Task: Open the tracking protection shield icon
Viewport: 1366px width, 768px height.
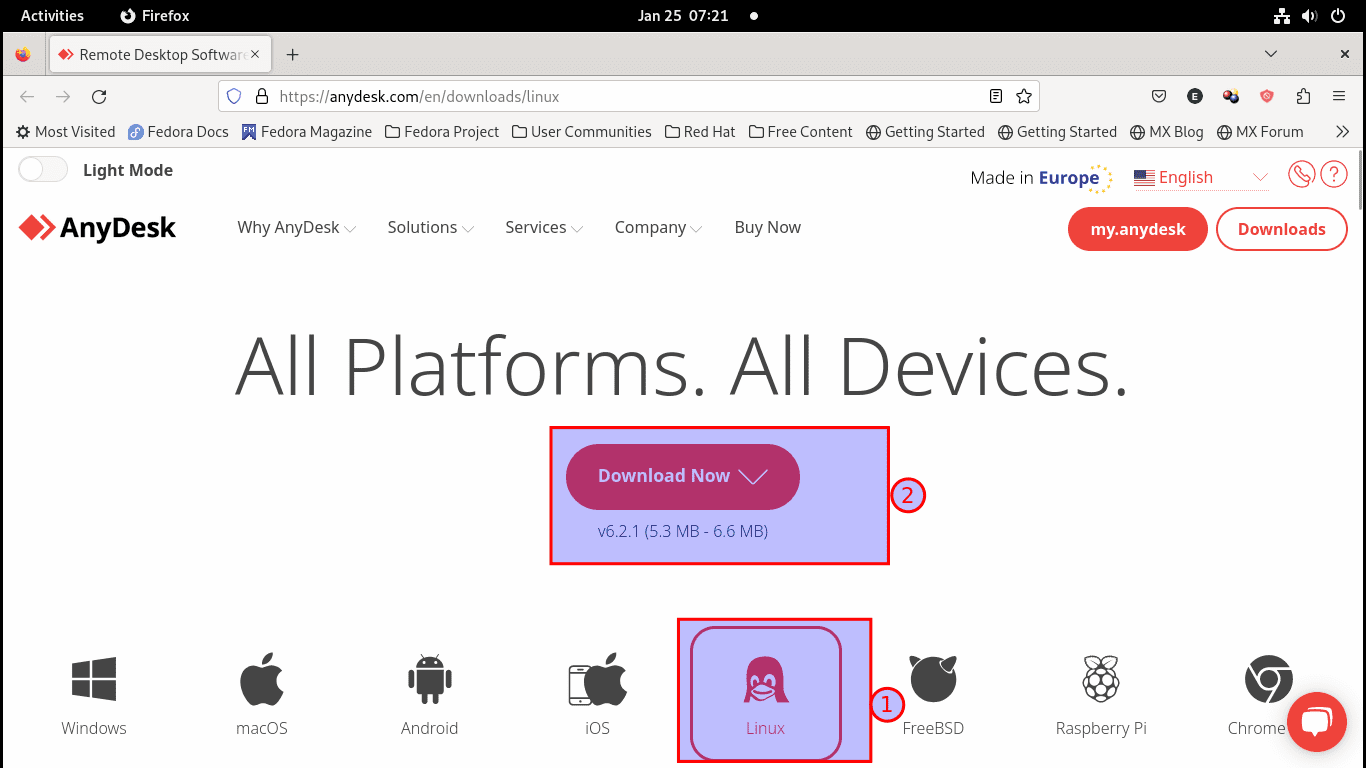Action: tap(234, 97)
